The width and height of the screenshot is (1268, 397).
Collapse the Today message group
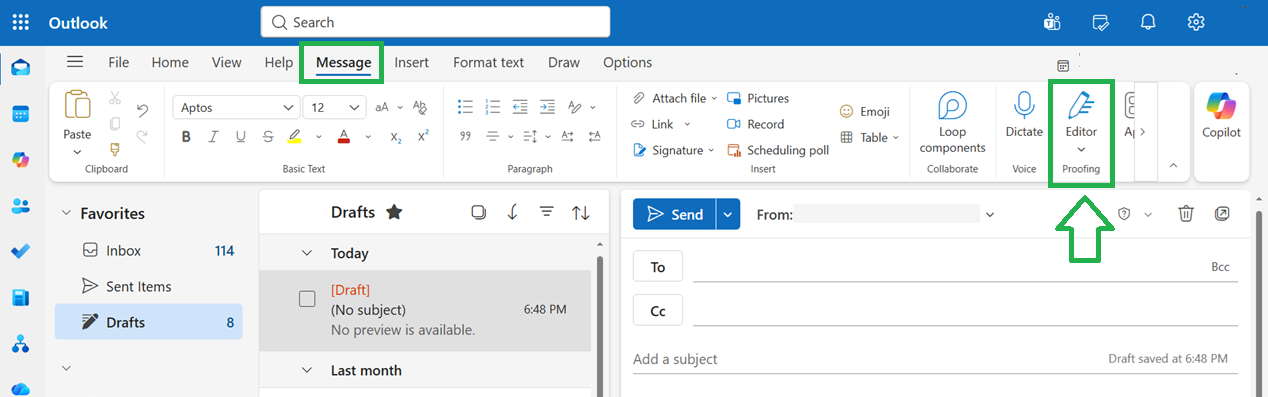[x=307, y=253]
